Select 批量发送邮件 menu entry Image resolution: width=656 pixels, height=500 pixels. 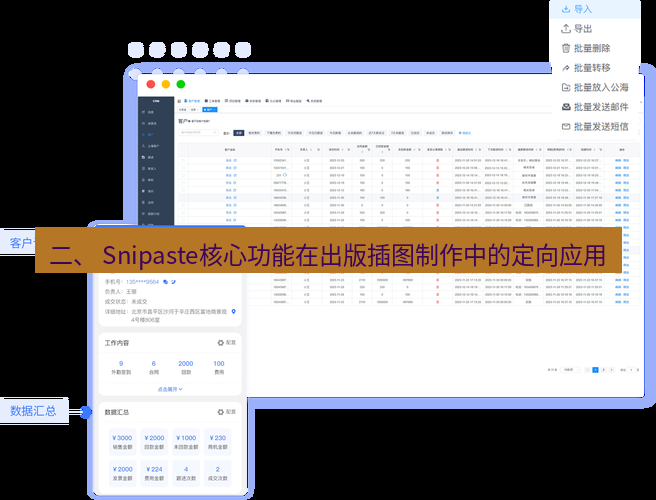(x=595, y=107)
